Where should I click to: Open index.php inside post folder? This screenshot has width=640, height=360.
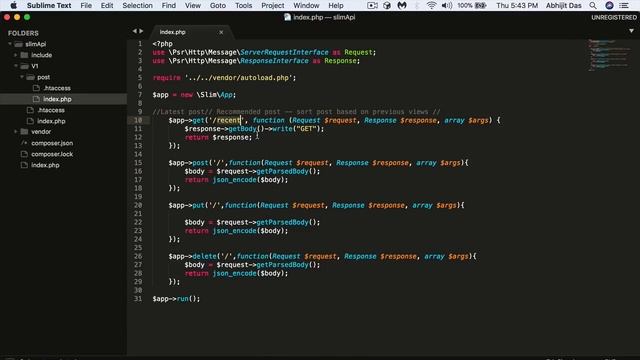57,99
